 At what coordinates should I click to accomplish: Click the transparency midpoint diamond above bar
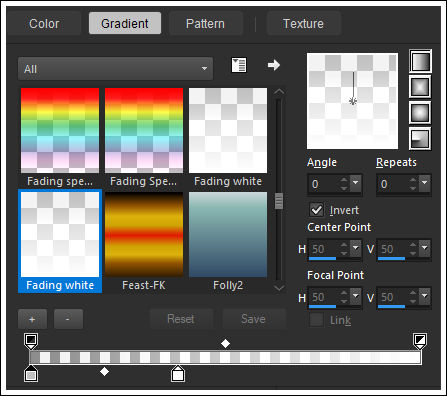click(x=226, y=343)
